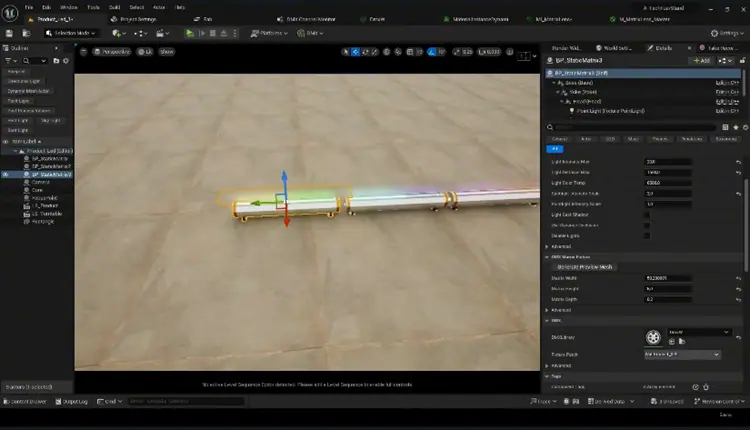Image resolution: width=750 pixels, height=430 pixels.
Task: Open the Fixture Patch combo box
Action: 682,354
